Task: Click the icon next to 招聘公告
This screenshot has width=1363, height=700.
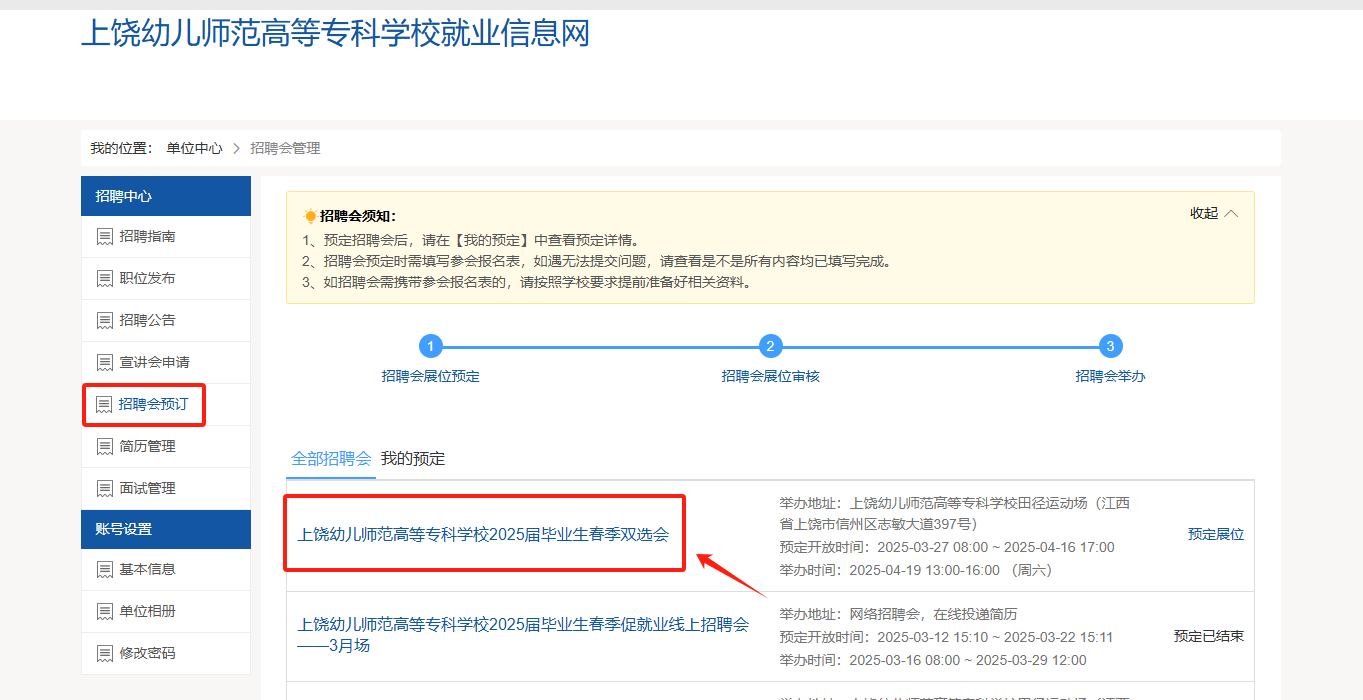Action: [x=104, y=321]
